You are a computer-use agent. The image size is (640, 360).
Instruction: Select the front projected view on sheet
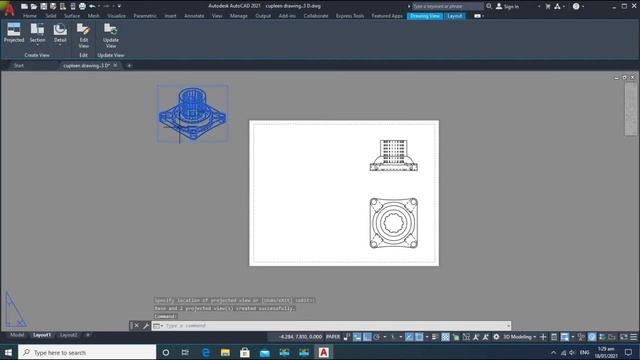[393, 156]
